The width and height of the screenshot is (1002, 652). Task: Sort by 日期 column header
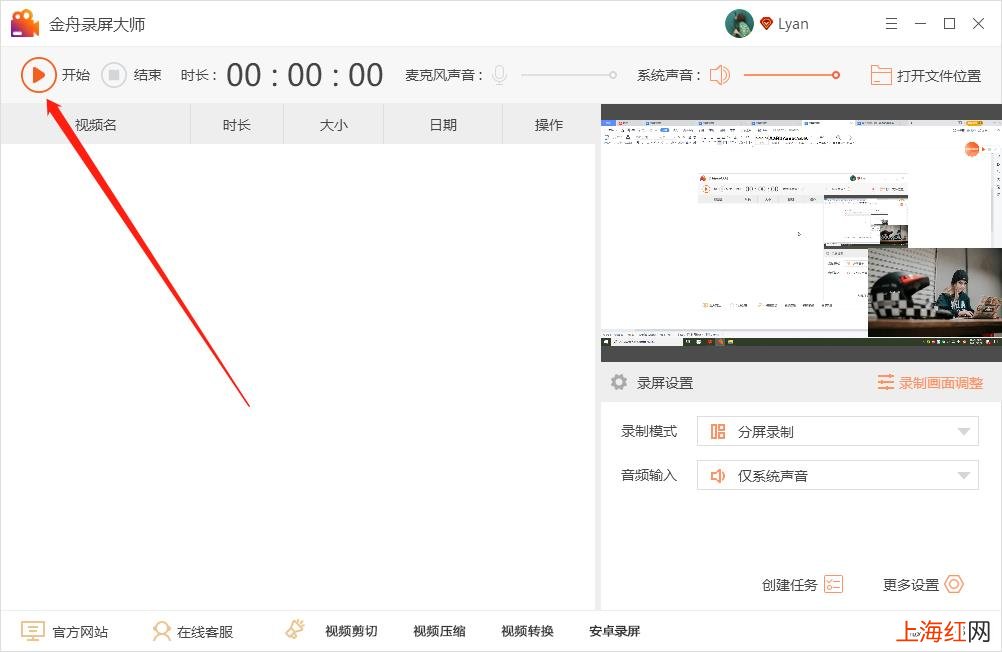443,125
